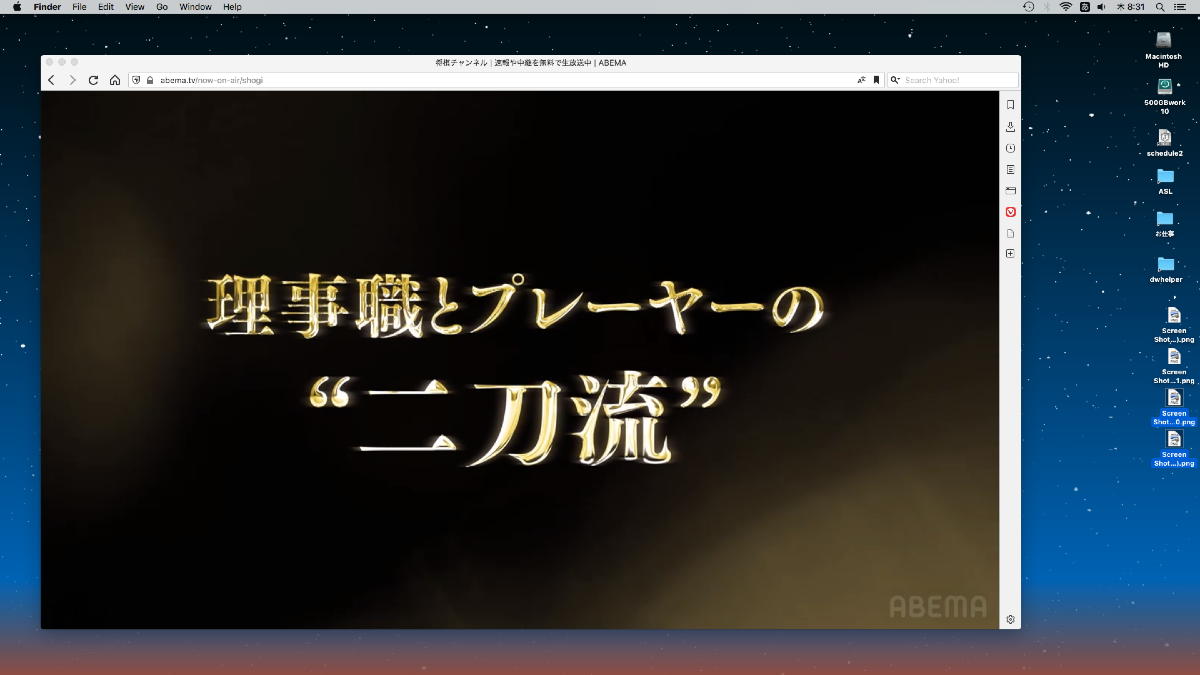Open Spotlight search
The height and width of the screenshot is (675, 1200).
point(1160,7)
